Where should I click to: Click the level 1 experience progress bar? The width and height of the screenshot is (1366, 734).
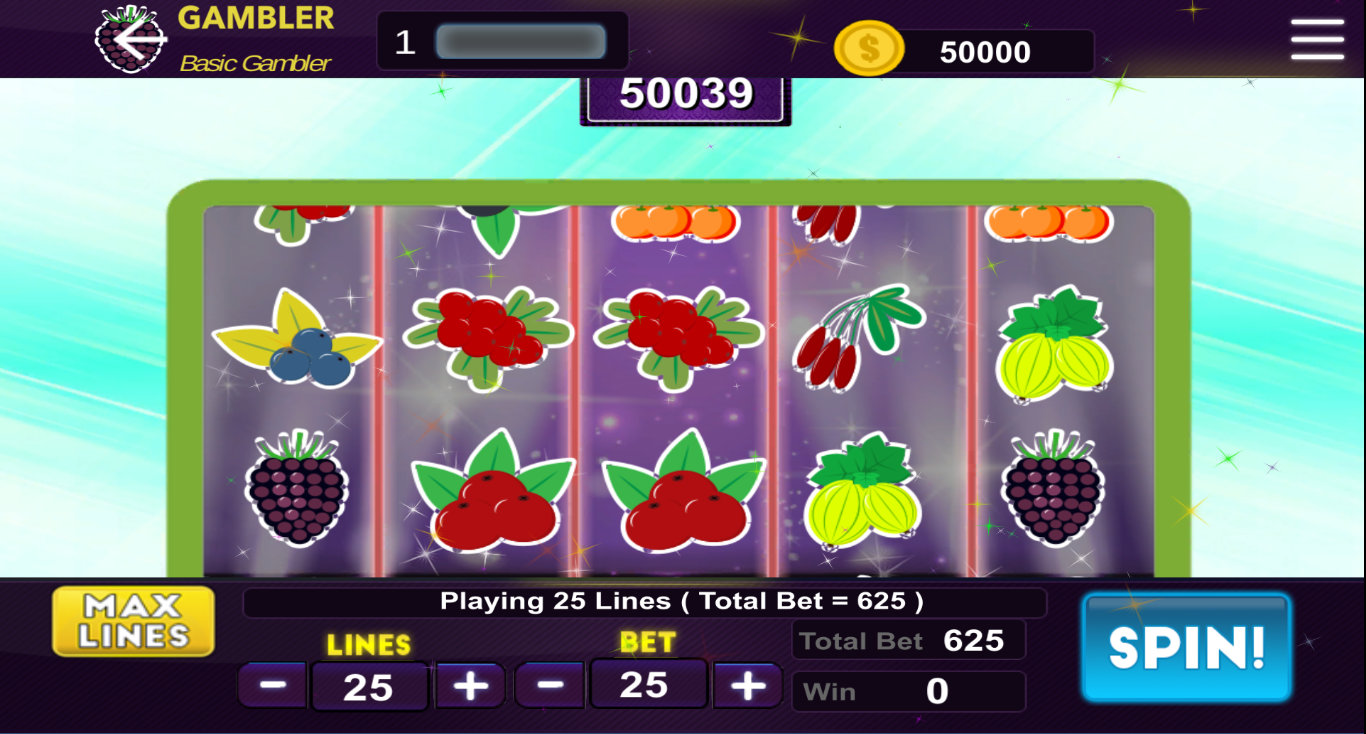(x=521, y=42)
